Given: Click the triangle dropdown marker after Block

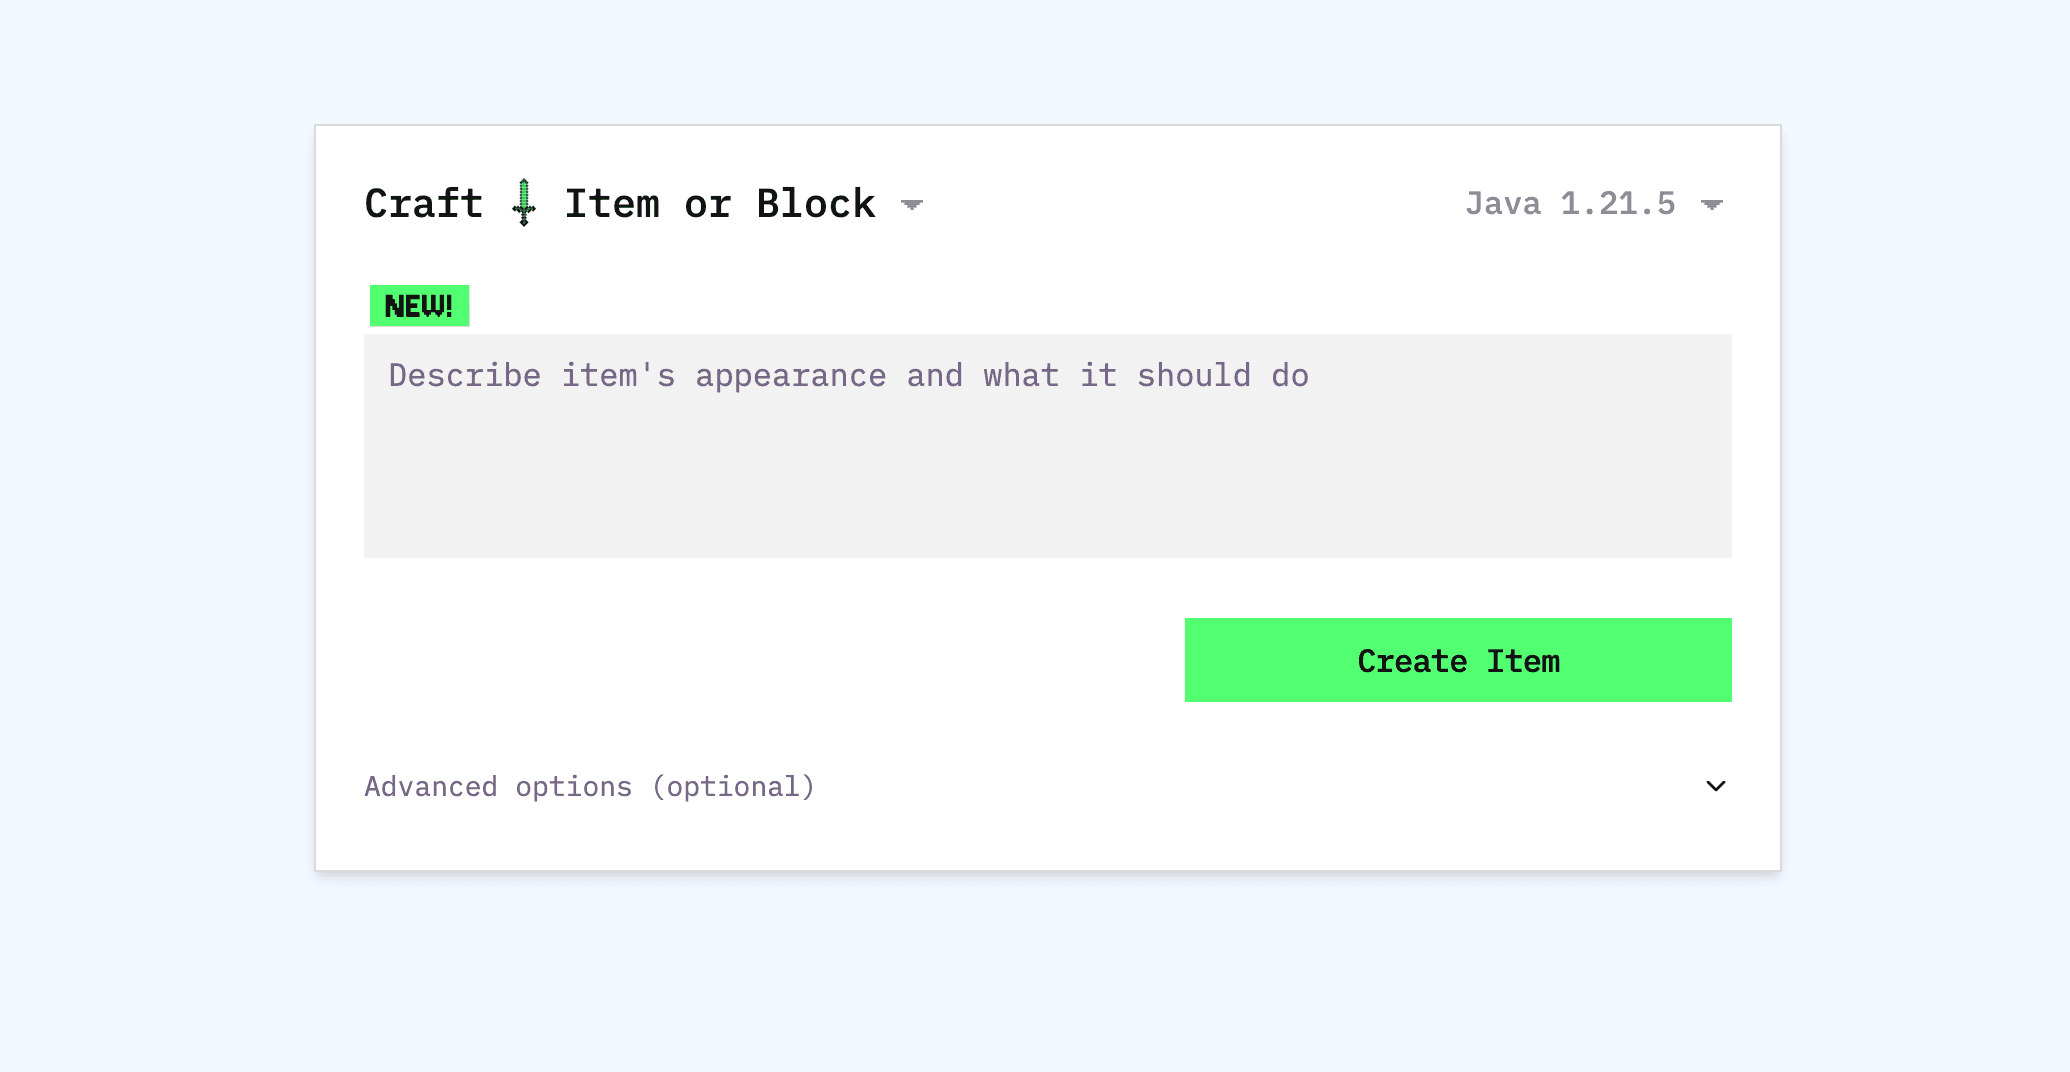Looking at the screenshot, I should [911, 204].
